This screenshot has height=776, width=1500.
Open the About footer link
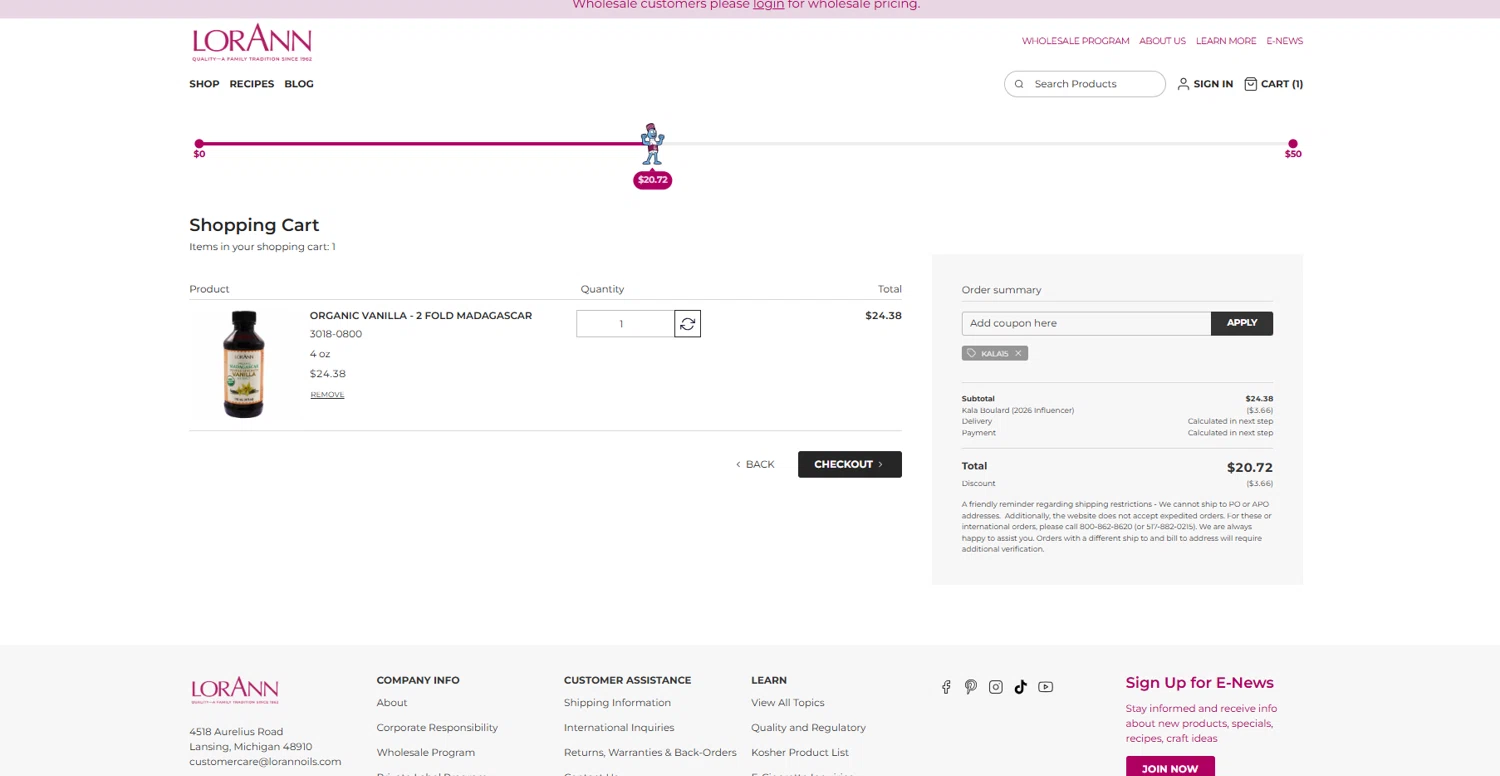point(392,703)
